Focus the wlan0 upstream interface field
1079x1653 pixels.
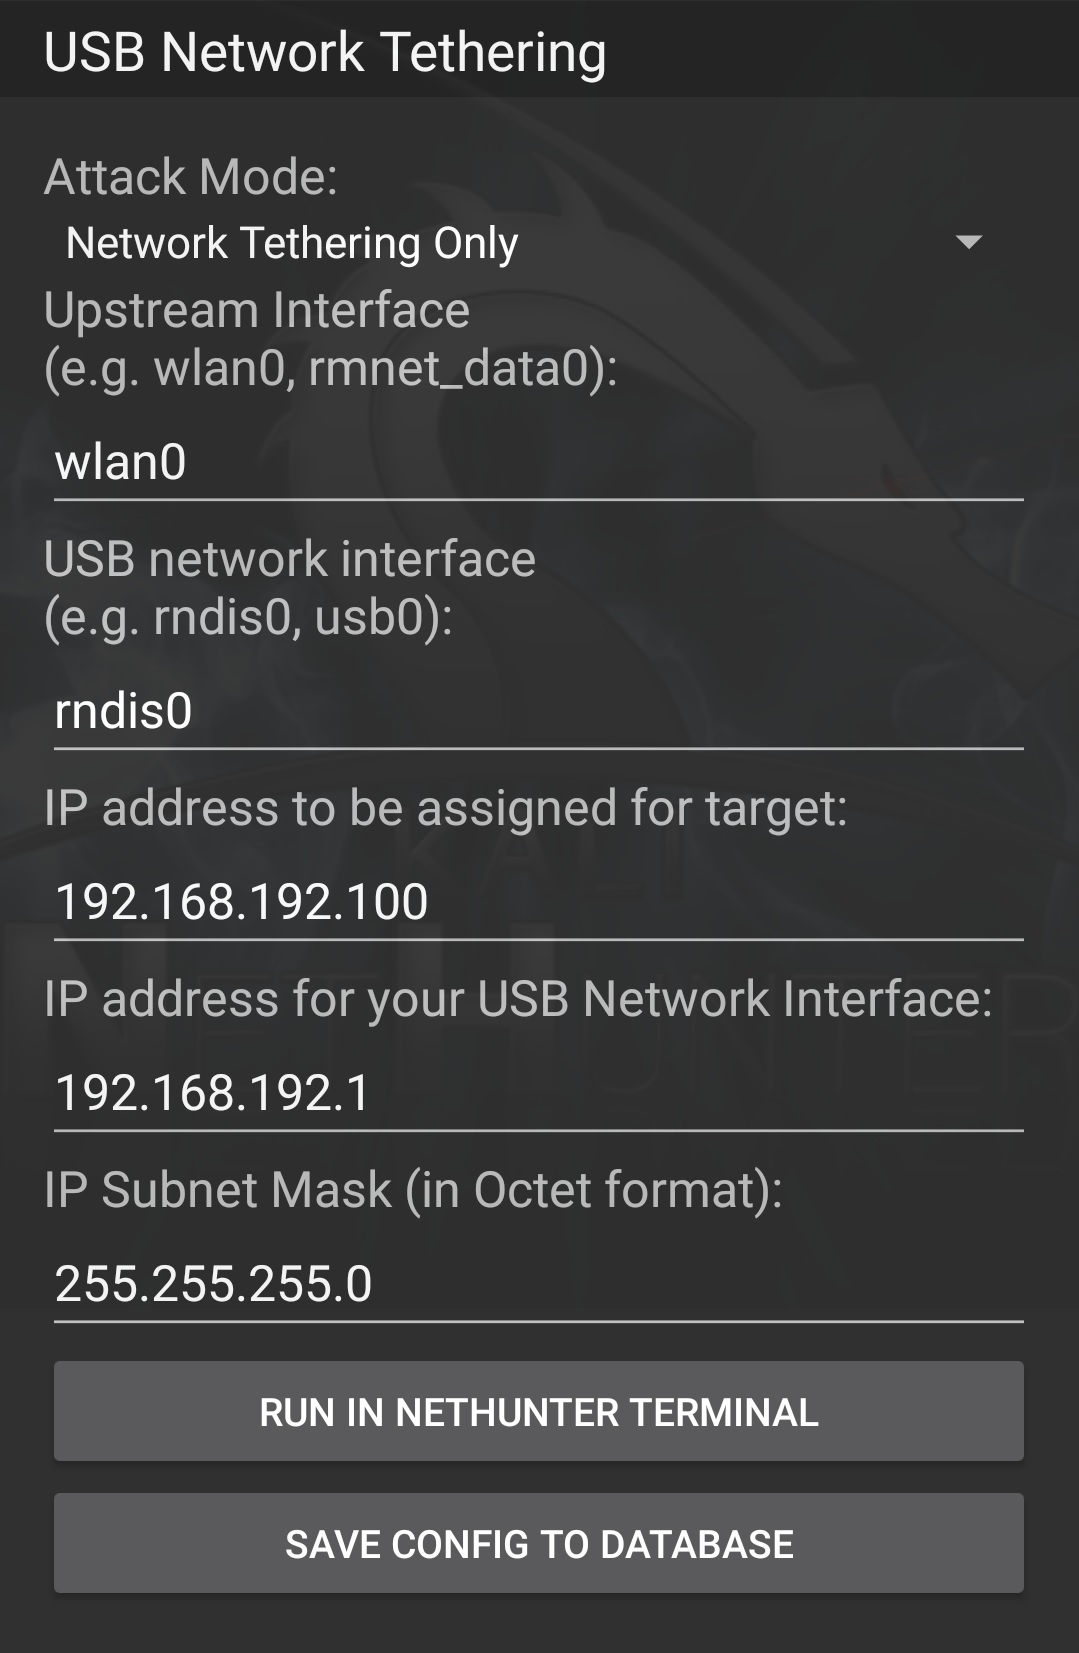(x=538, y=463)
